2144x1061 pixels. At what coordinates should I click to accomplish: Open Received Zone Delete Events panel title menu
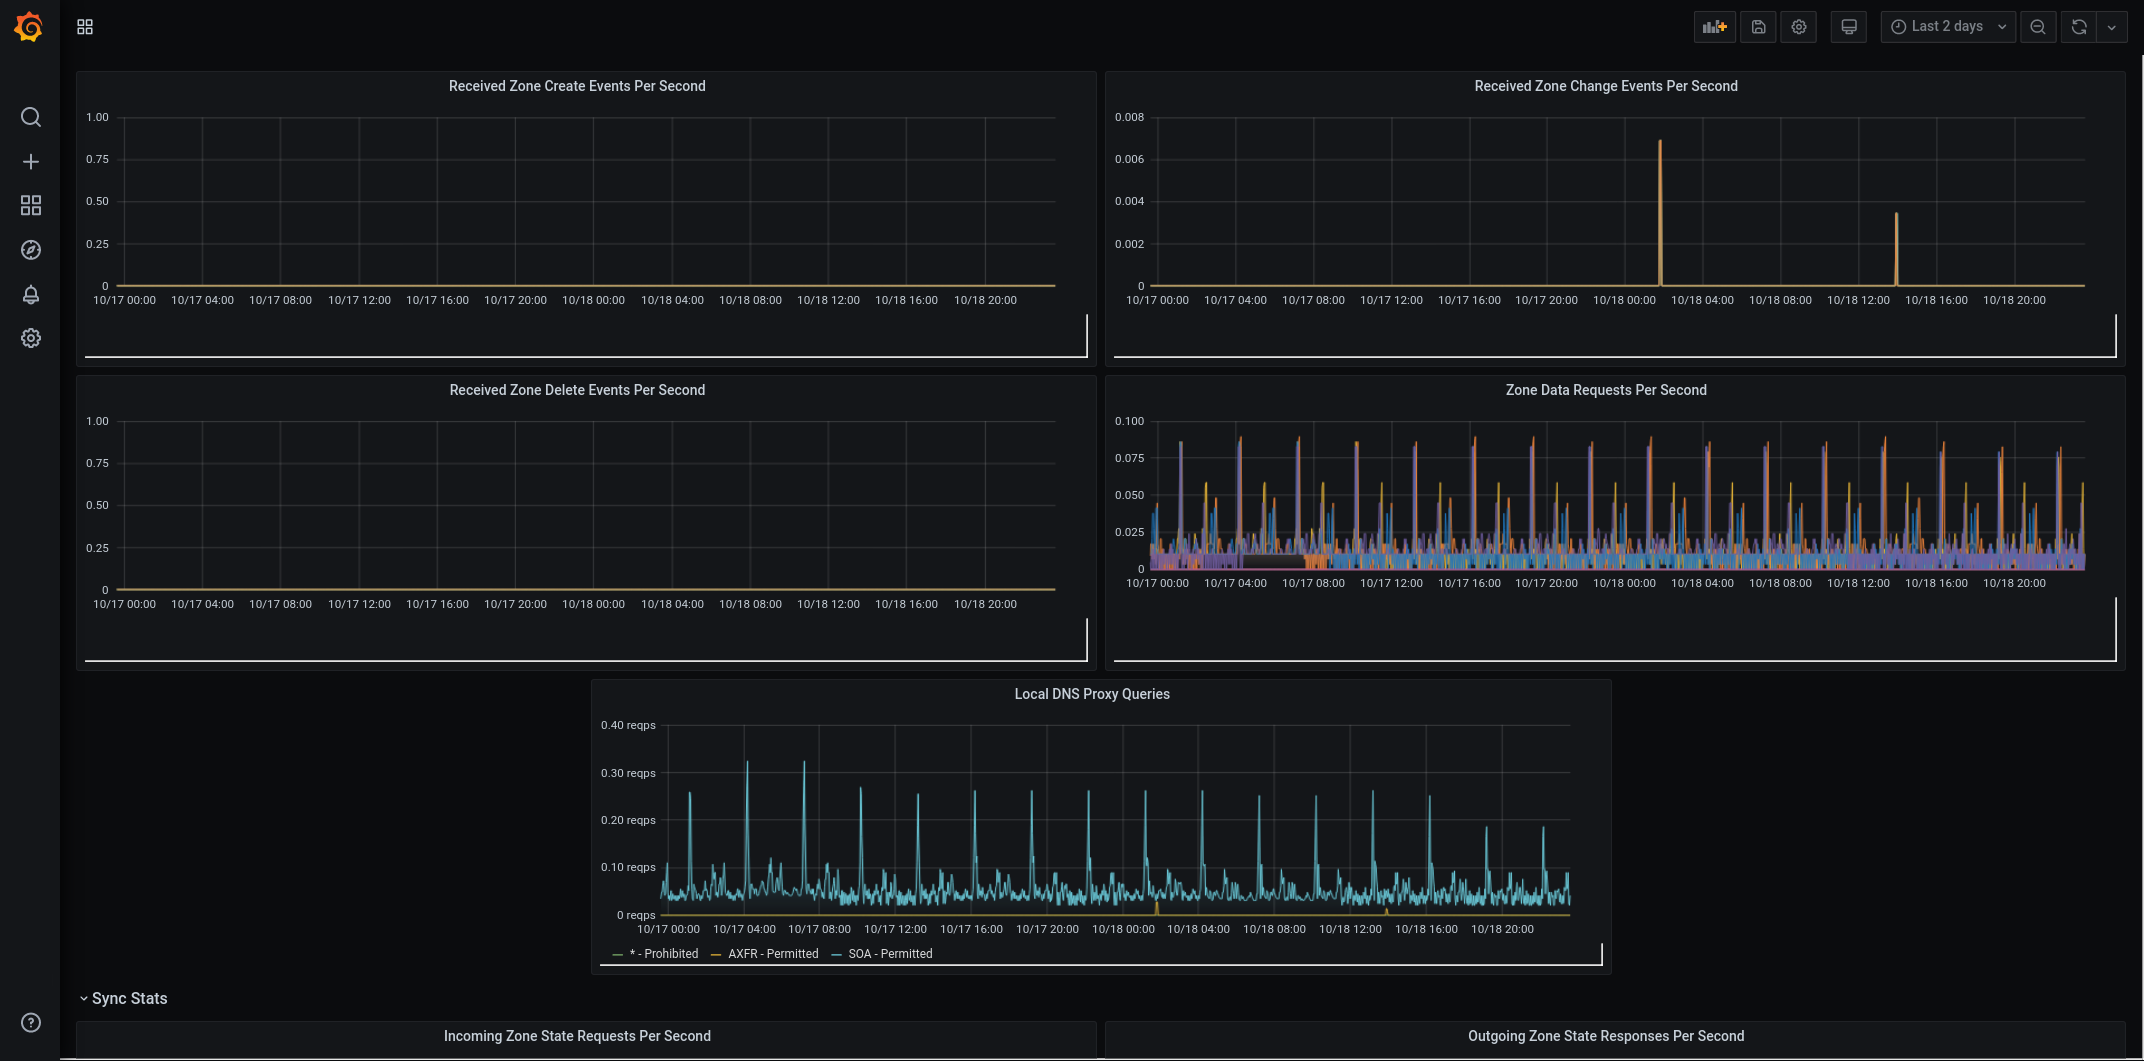tap(577, 390)
